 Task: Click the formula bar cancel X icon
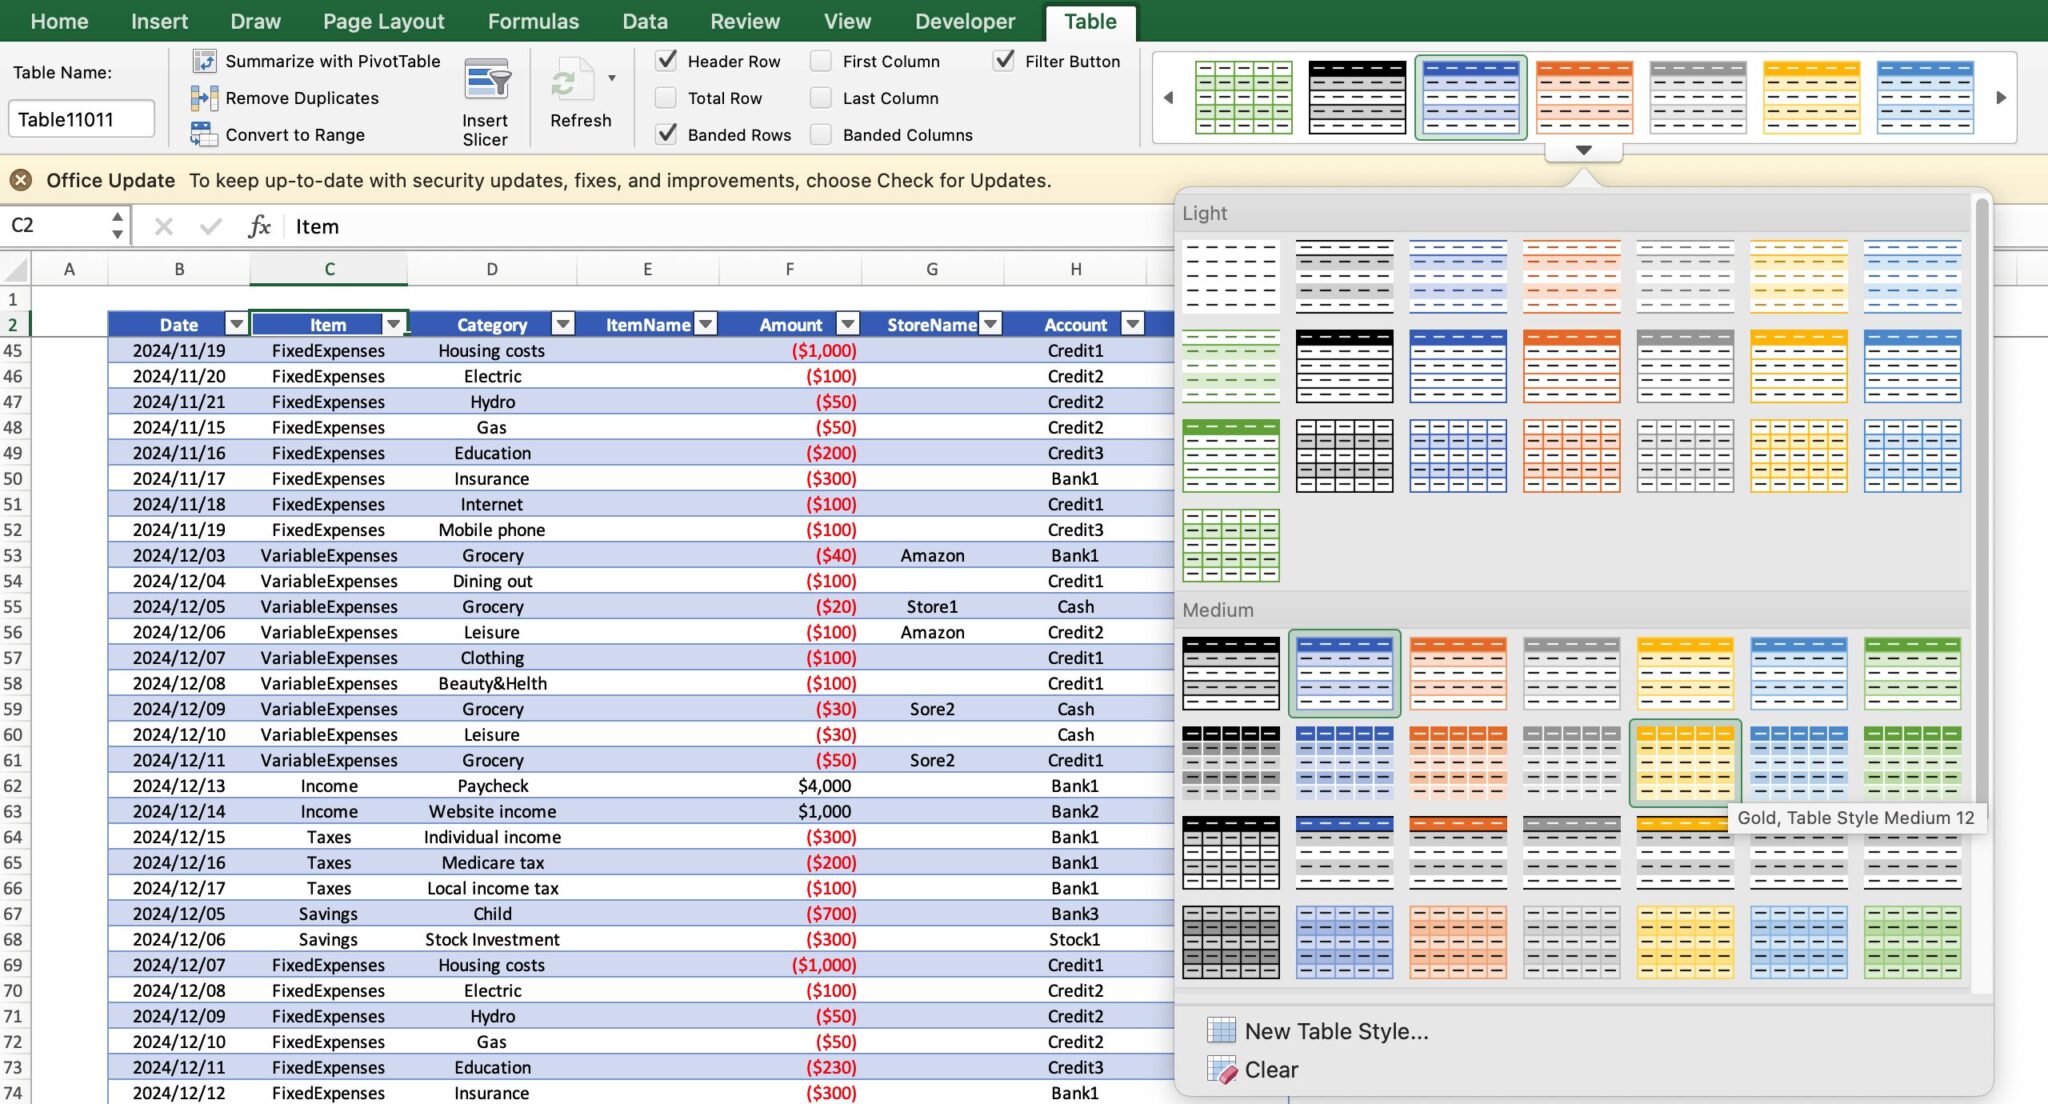tap(164, 227)
